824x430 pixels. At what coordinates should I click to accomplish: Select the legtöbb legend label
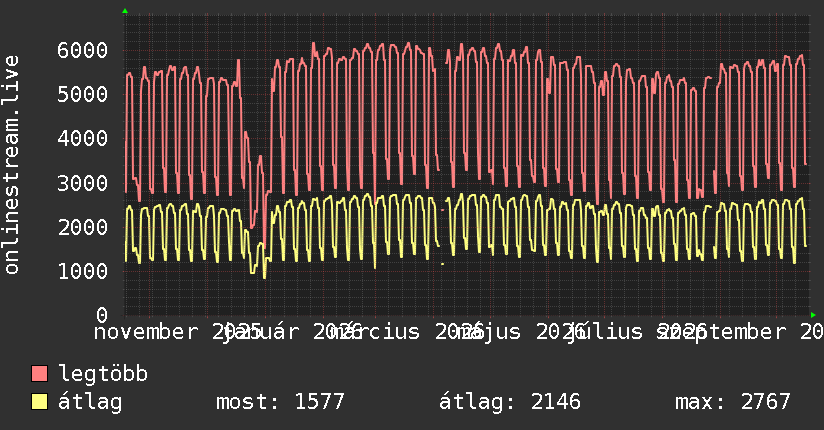pos(103,374)
